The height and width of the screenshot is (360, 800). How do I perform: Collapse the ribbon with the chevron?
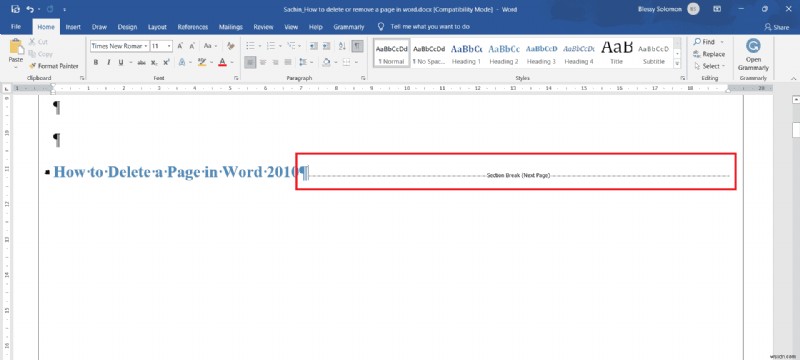(x=793, y=79)
